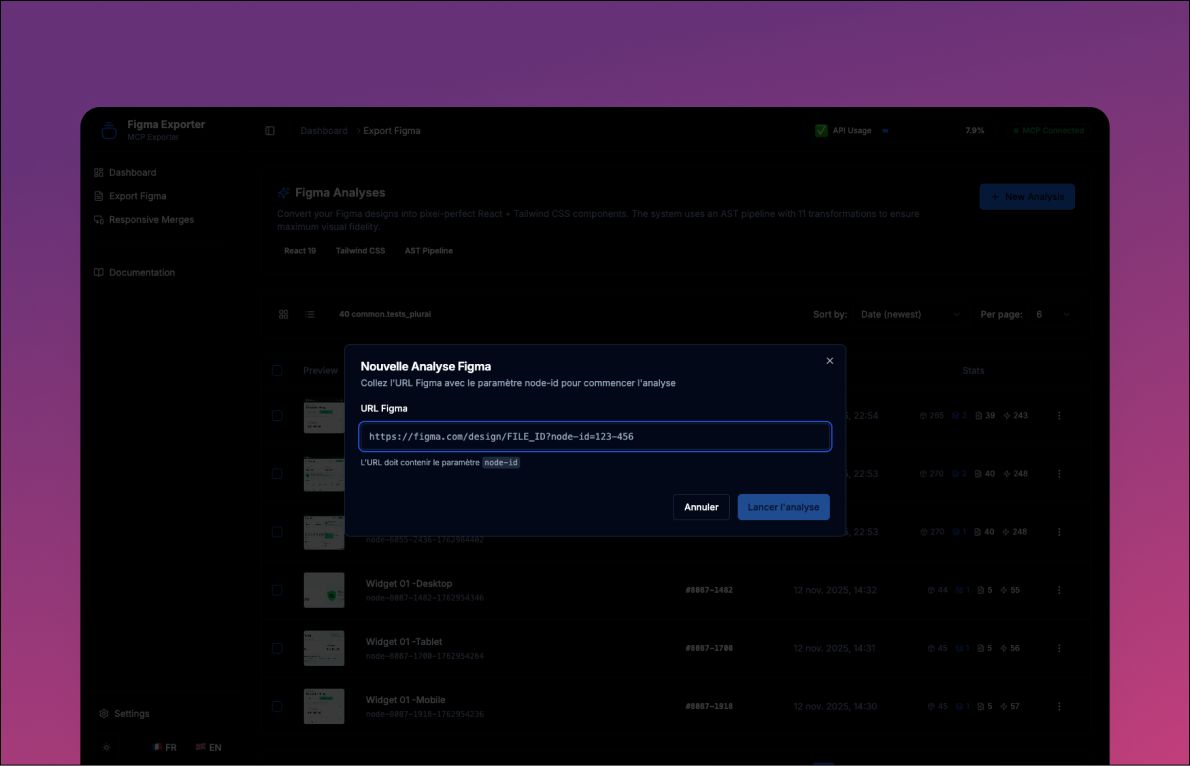Click the New Analysis button
The height and width of the screenshot is (766, 1190).
1027,197
